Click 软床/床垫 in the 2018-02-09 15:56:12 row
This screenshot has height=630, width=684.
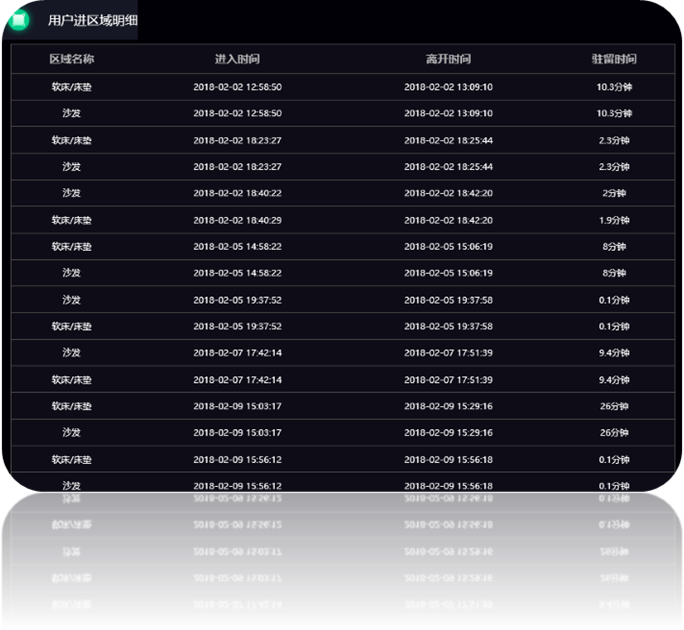click(72, 460)
